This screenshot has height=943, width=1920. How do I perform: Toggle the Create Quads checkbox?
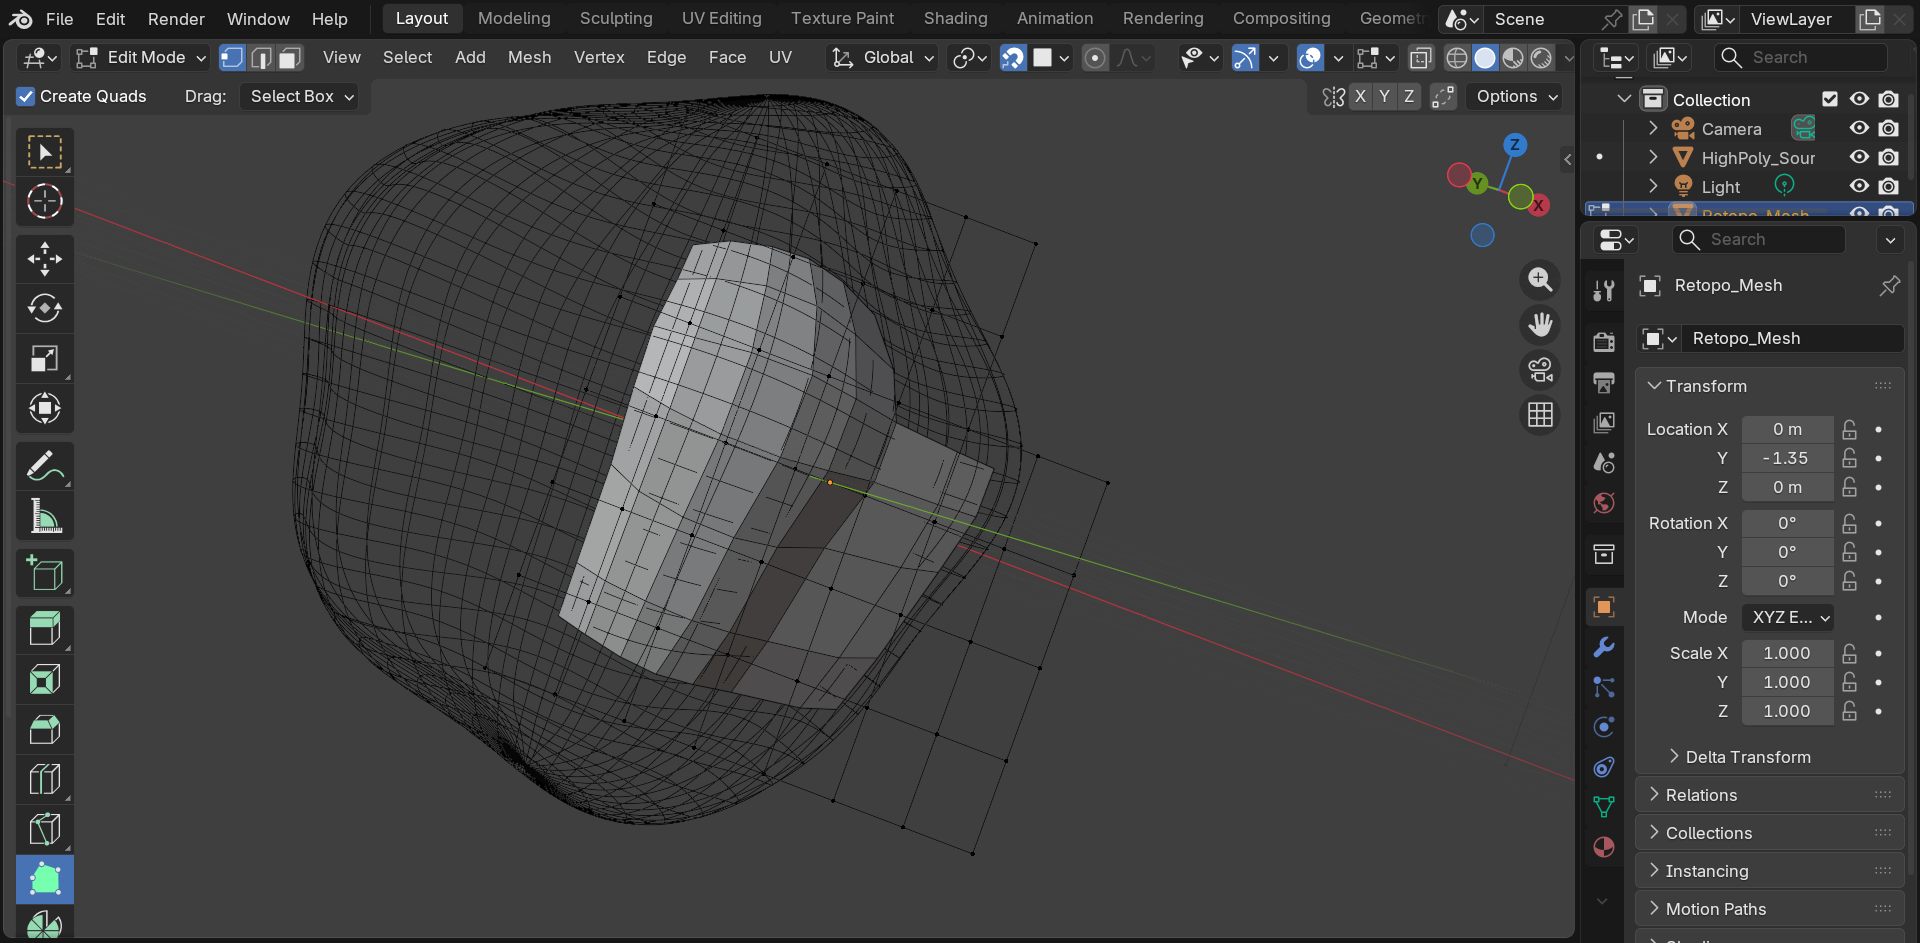coord(26,96)
